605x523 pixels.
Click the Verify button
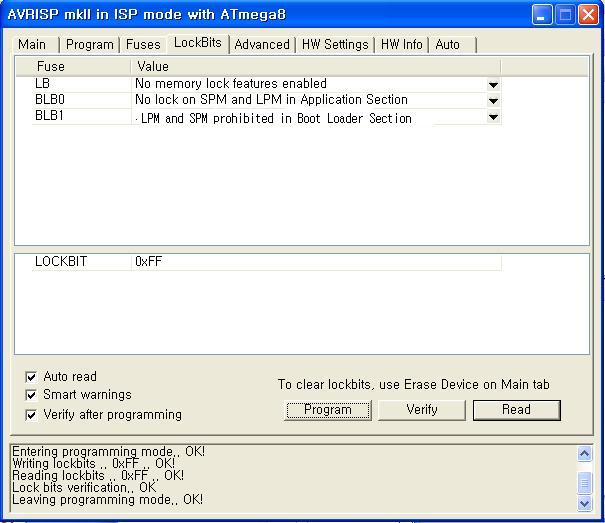pyautogui.click(x=422, y=410)
